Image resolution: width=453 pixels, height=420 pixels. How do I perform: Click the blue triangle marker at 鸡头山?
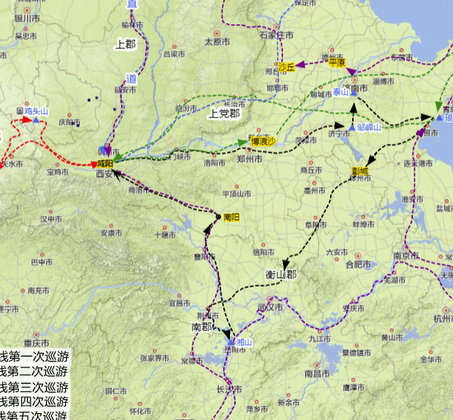pos(36,120)
